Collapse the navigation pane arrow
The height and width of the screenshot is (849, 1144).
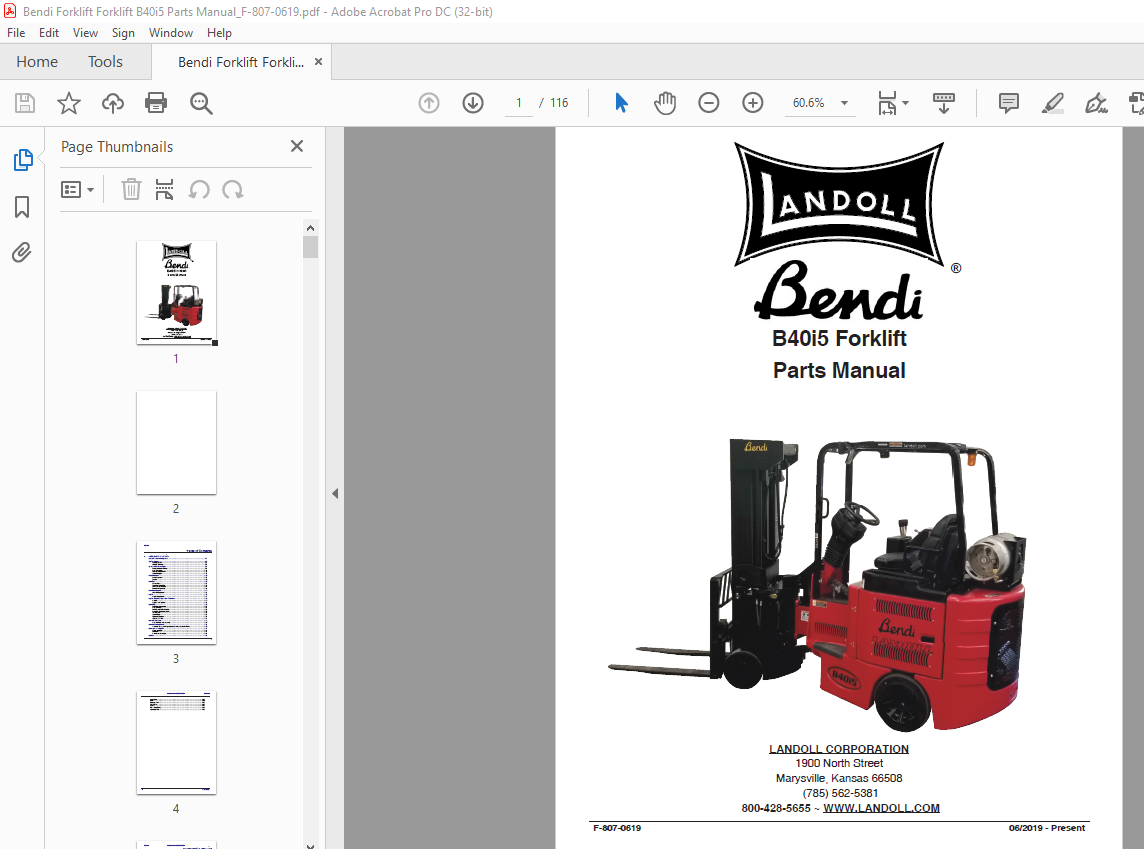click(335, 494)
